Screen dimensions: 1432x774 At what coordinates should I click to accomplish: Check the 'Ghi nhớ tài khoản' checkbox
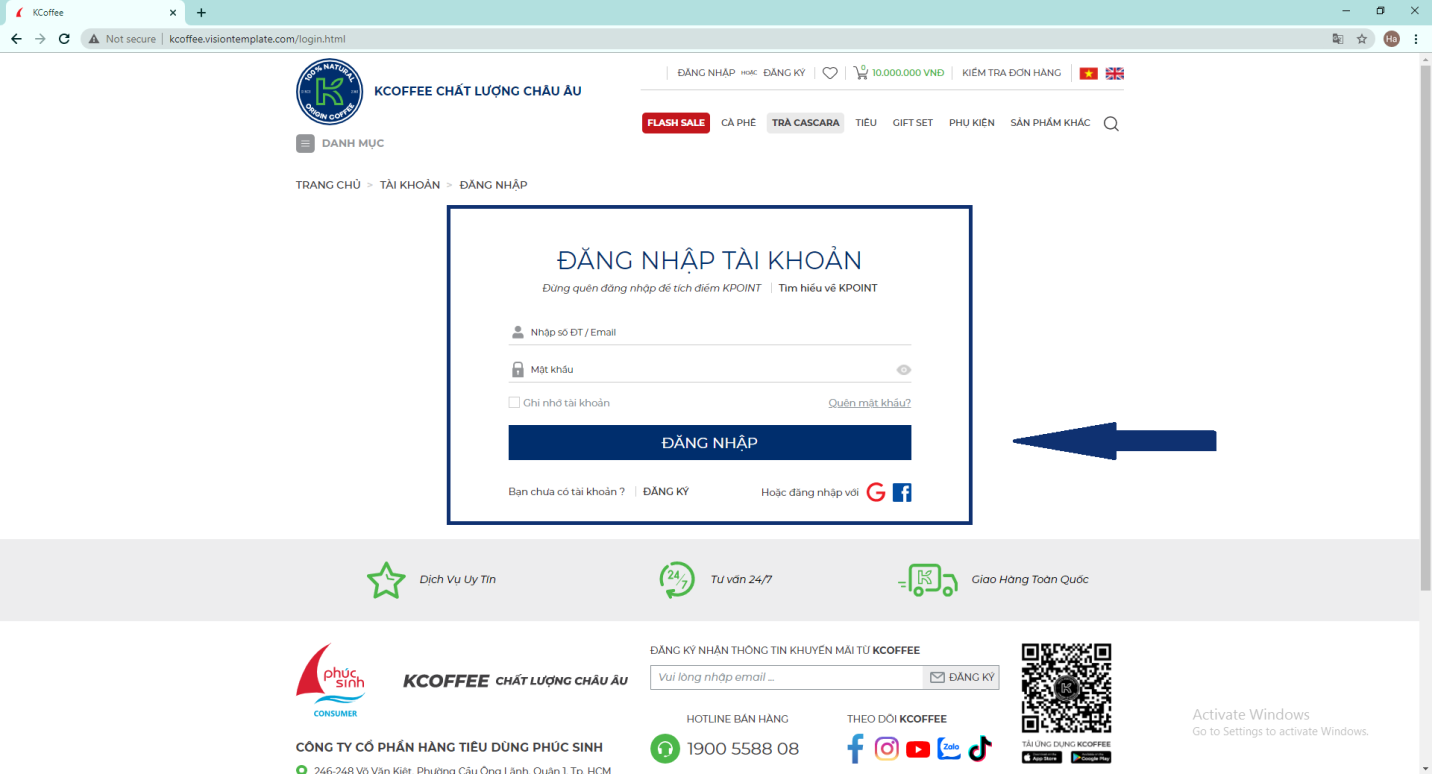[514, 403]
